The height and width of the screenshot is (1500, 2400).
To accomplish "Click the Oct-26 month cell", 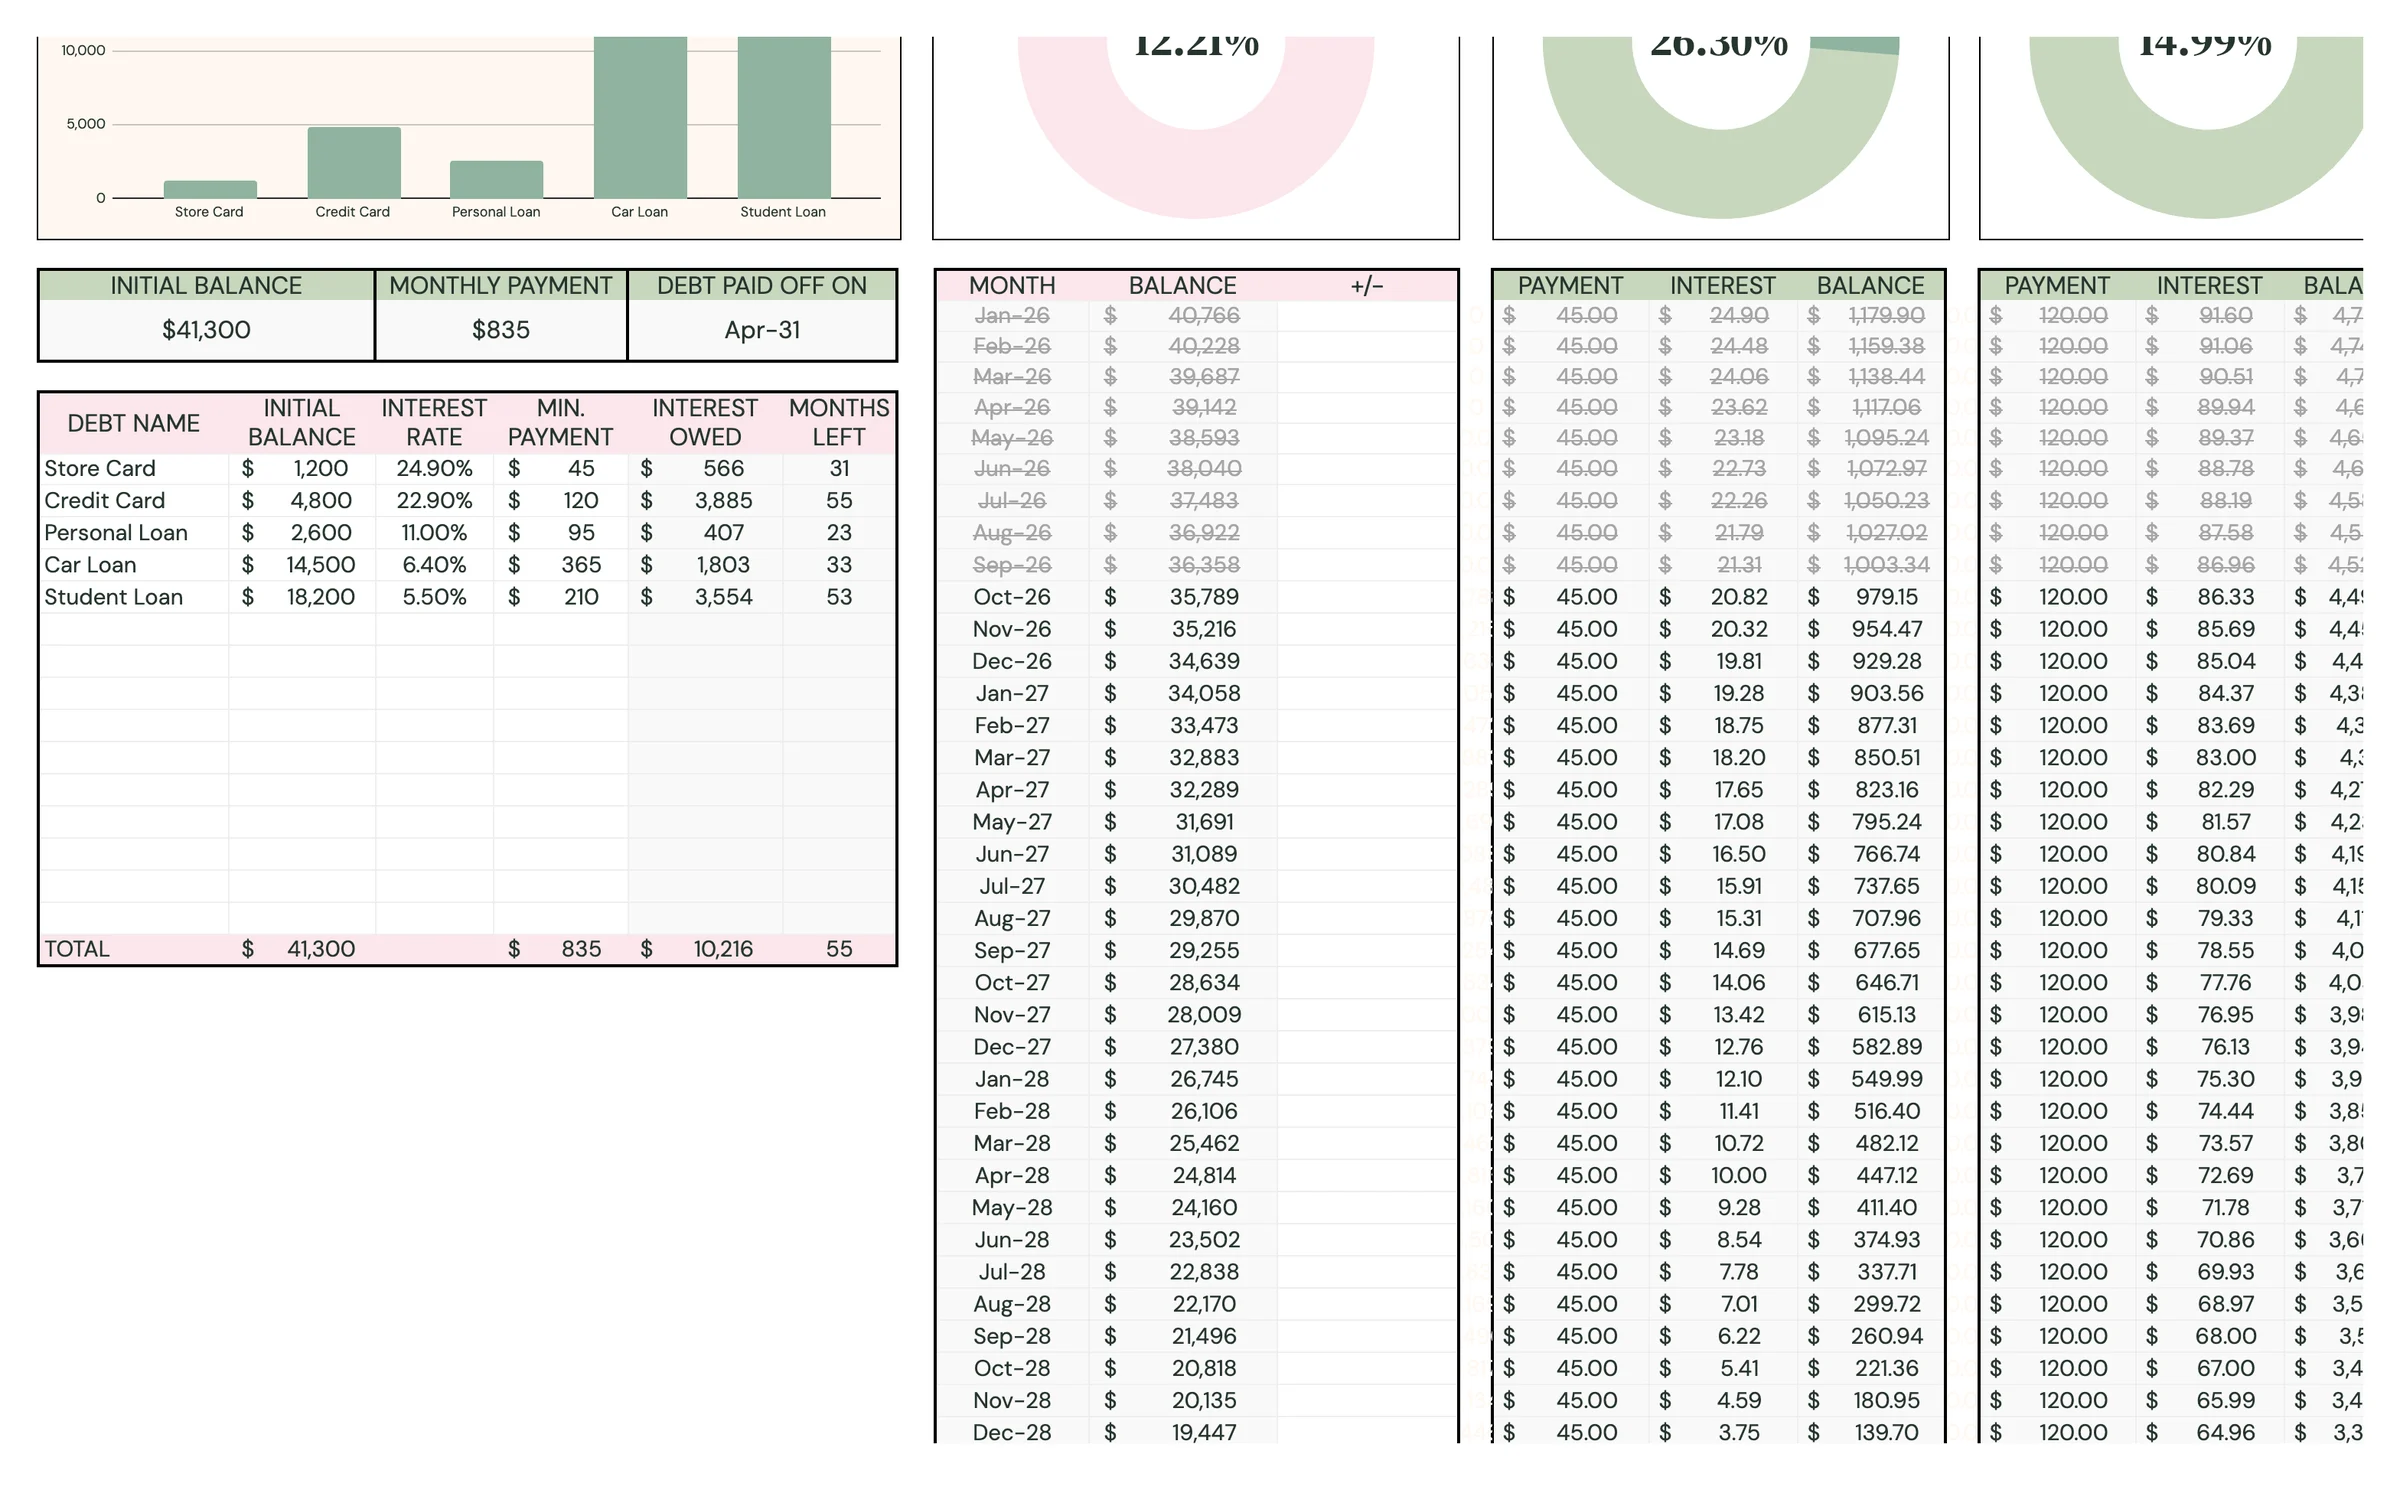I will pyautogui.click(x=1012, y=596).
